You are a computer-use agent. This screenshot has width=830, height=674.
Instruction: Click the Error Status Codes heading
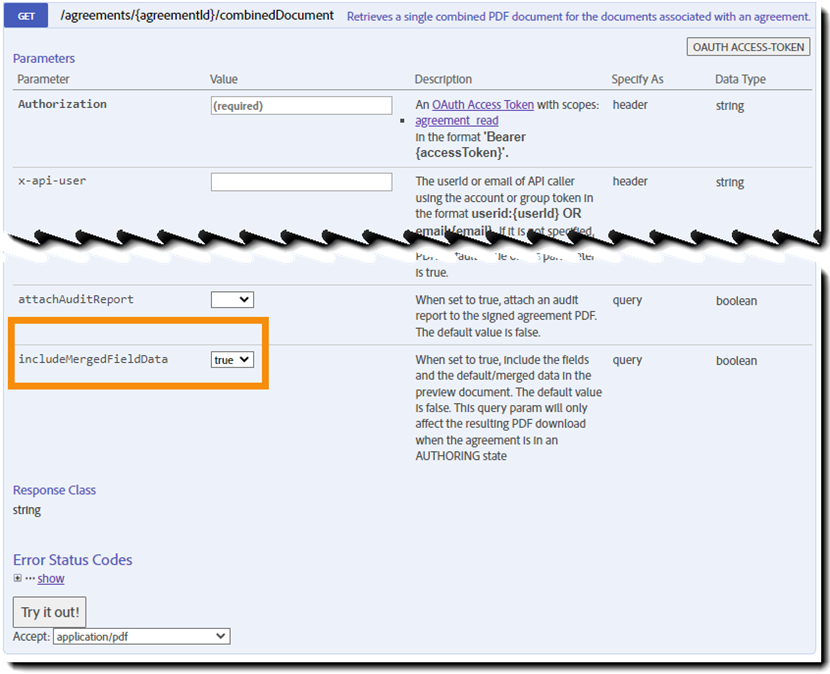[x=72, y=560]
